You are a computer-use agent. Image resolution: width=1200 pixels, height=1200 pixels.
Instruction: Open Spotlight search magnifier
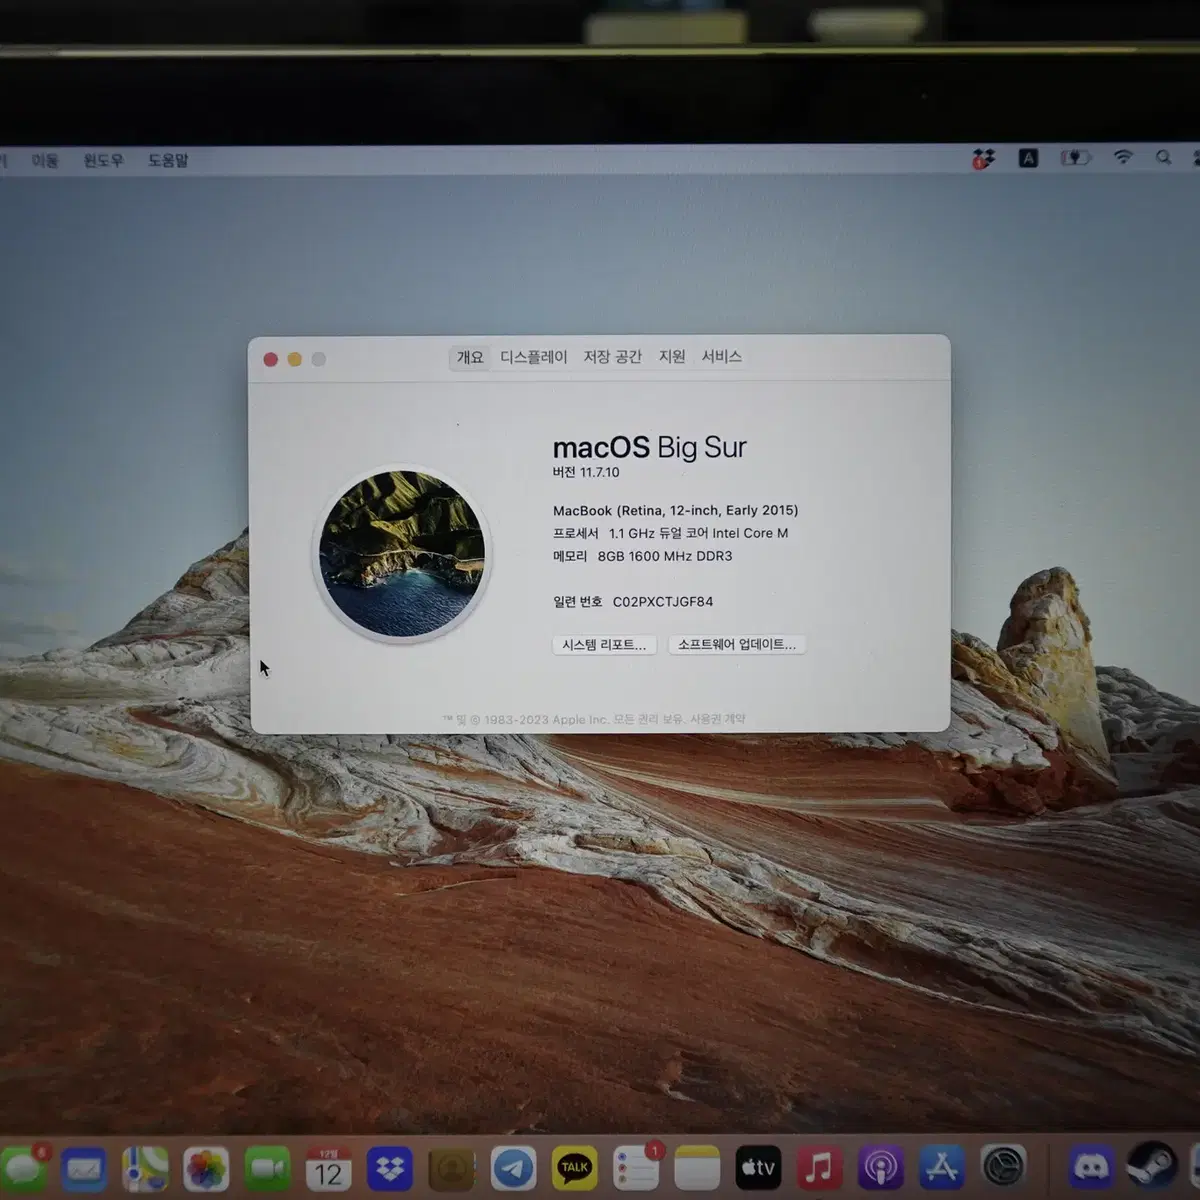pos(1163,158)
